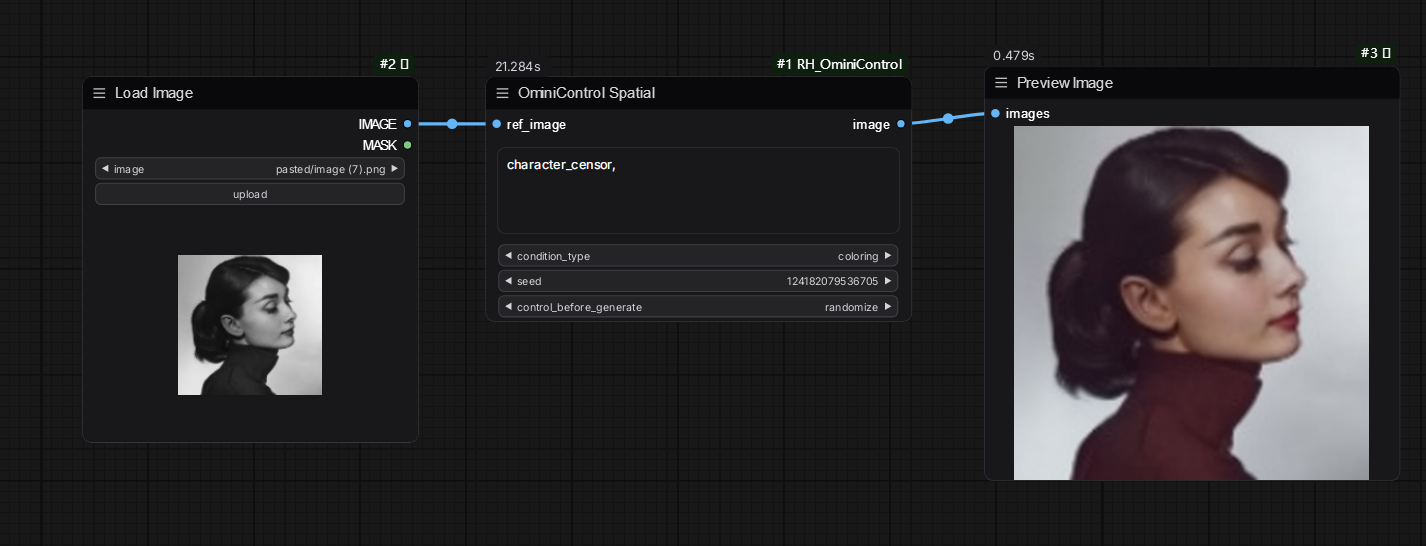Switch condition_type to next option

coord(887,256)
